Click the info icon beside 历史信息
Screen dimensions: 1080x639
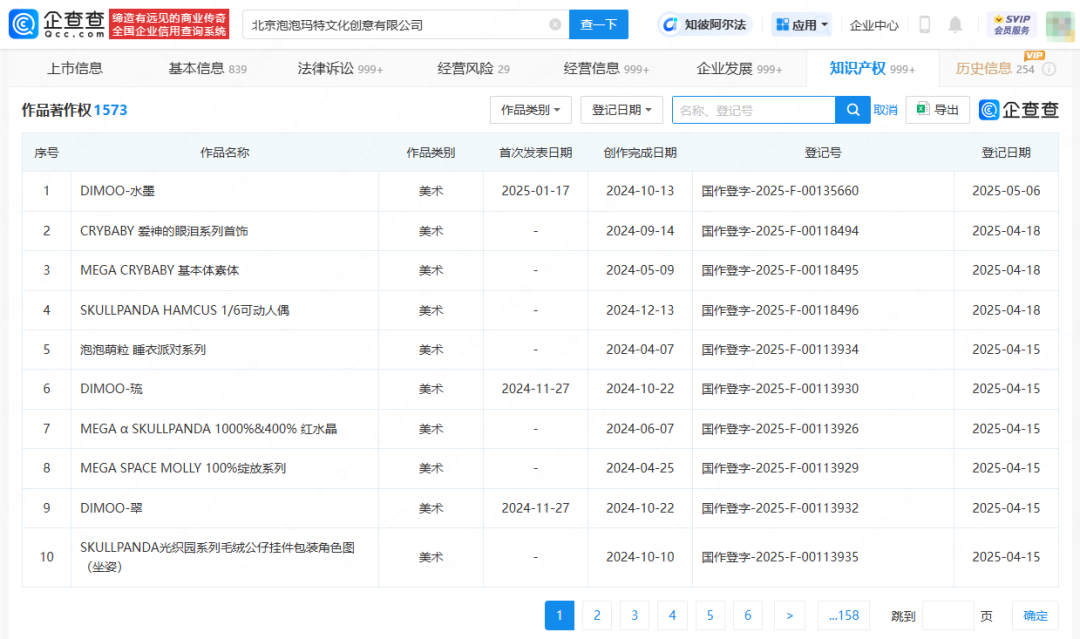coord(1049,69)
